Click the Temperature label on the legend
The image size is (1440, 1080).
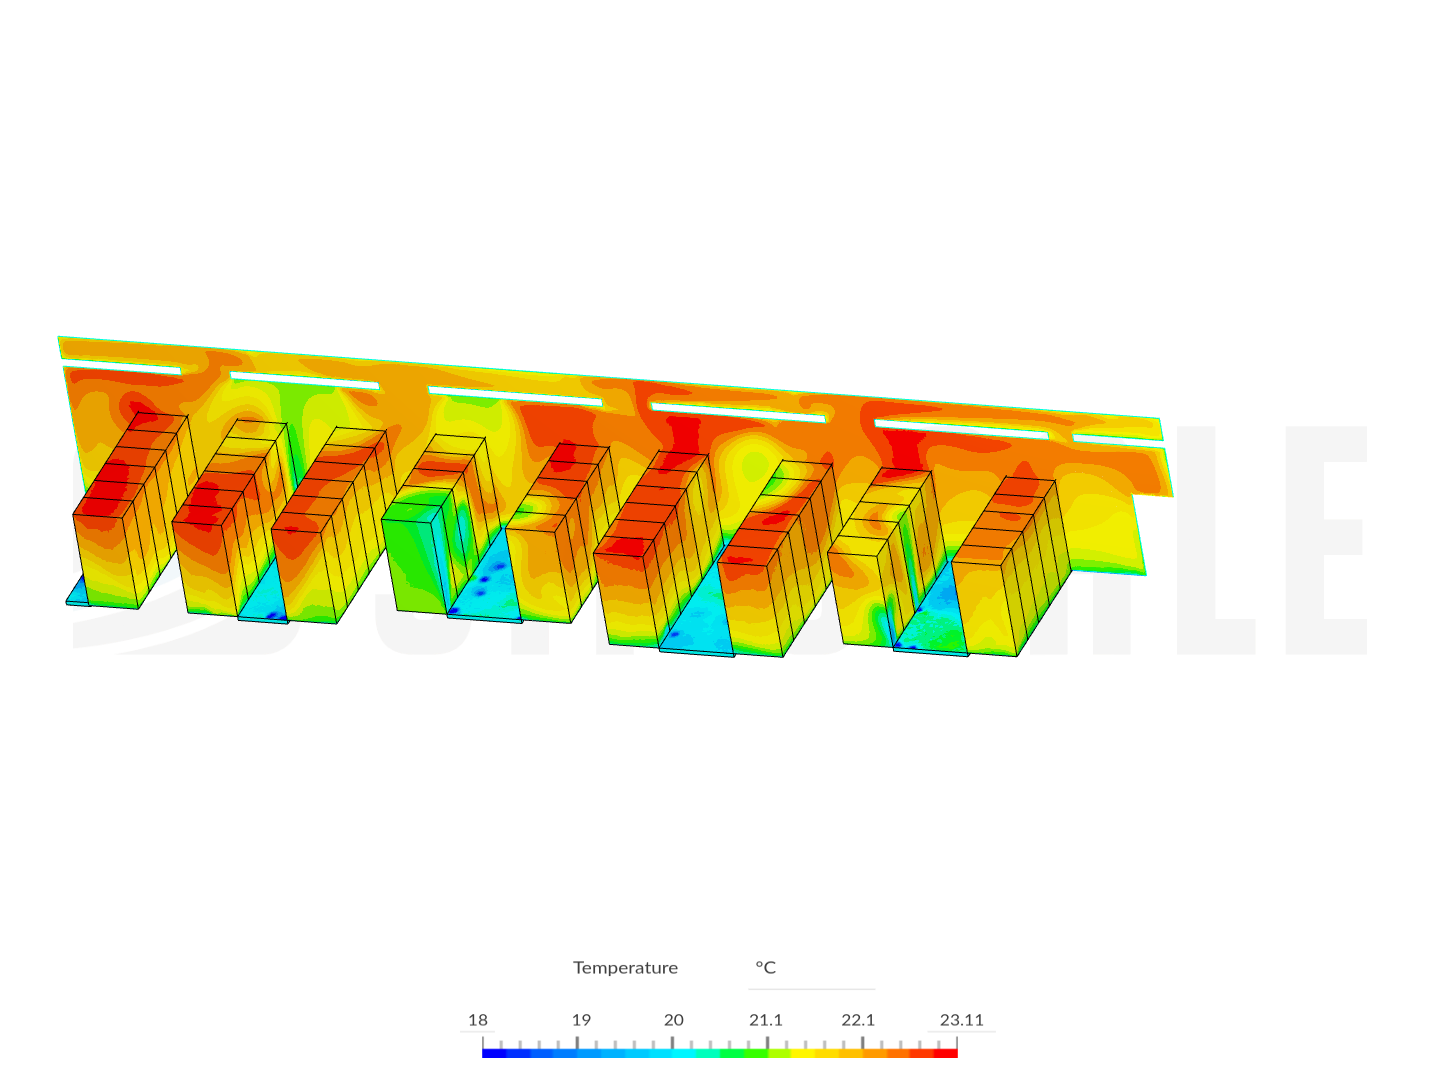click(x=625, y=967)
